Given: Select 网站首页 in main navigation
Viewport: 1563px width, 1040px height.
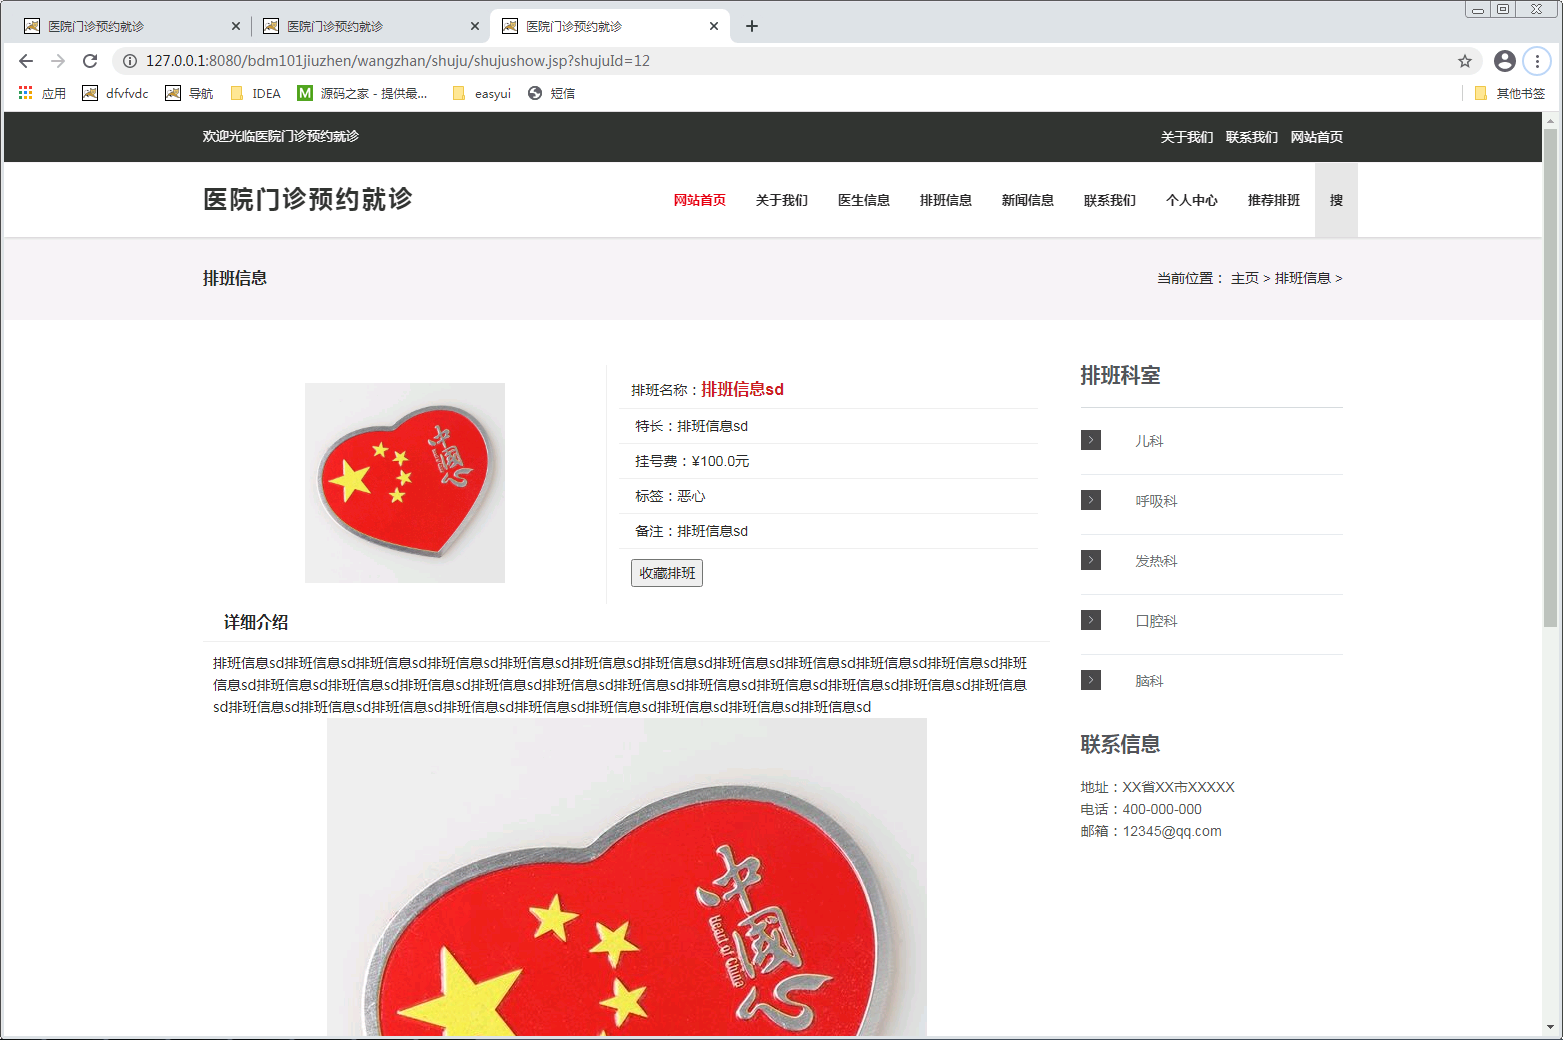Looking at the screenshot, I should tap(700, 200).
